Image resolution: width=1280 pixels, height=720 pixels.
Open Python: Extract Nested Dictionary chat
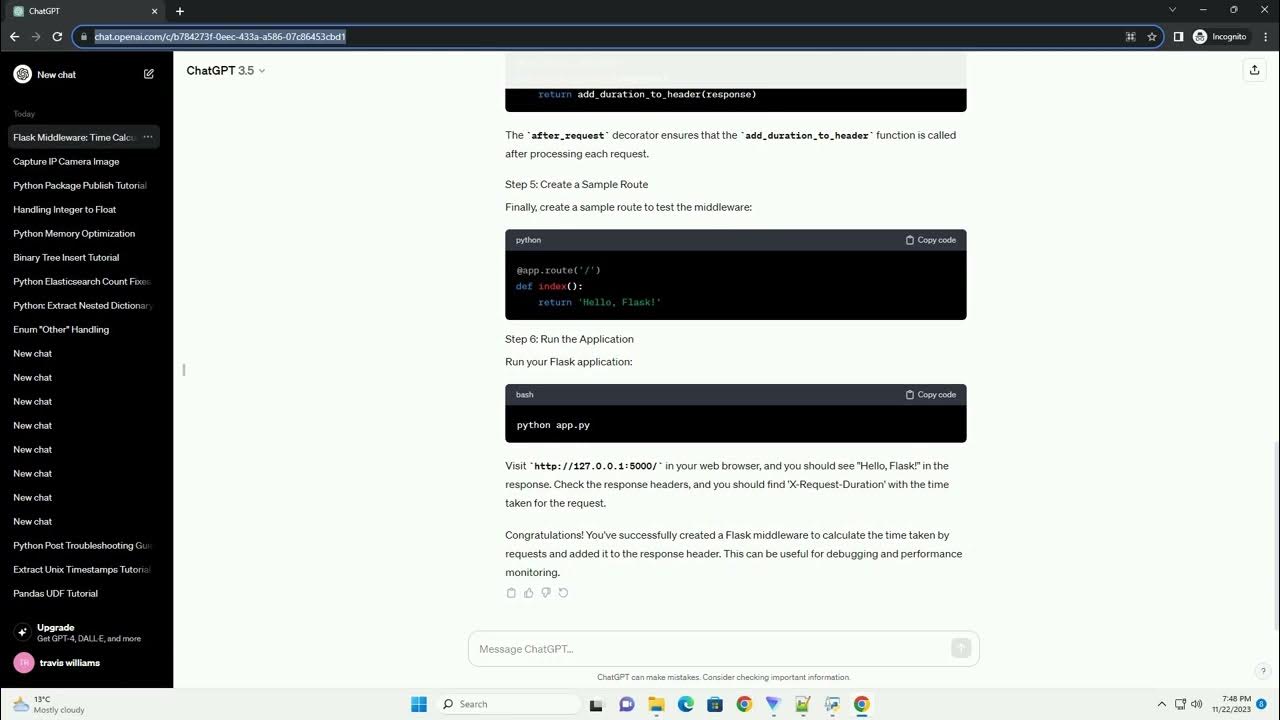[x=84, y=305]
